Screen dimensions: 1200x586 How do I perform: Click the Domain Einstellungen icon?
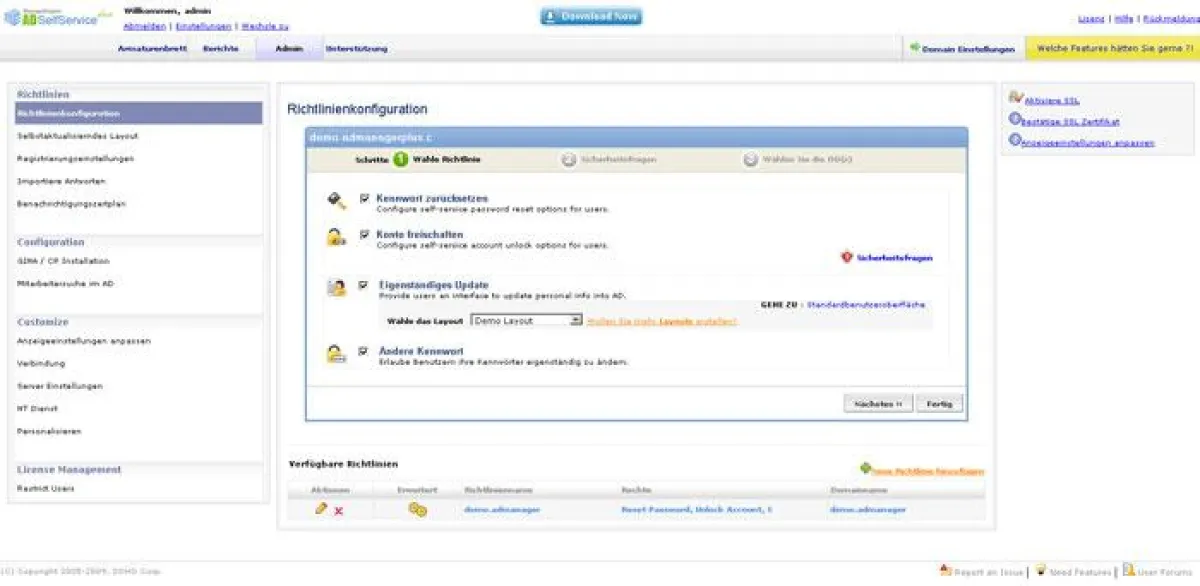pos(915,48)
